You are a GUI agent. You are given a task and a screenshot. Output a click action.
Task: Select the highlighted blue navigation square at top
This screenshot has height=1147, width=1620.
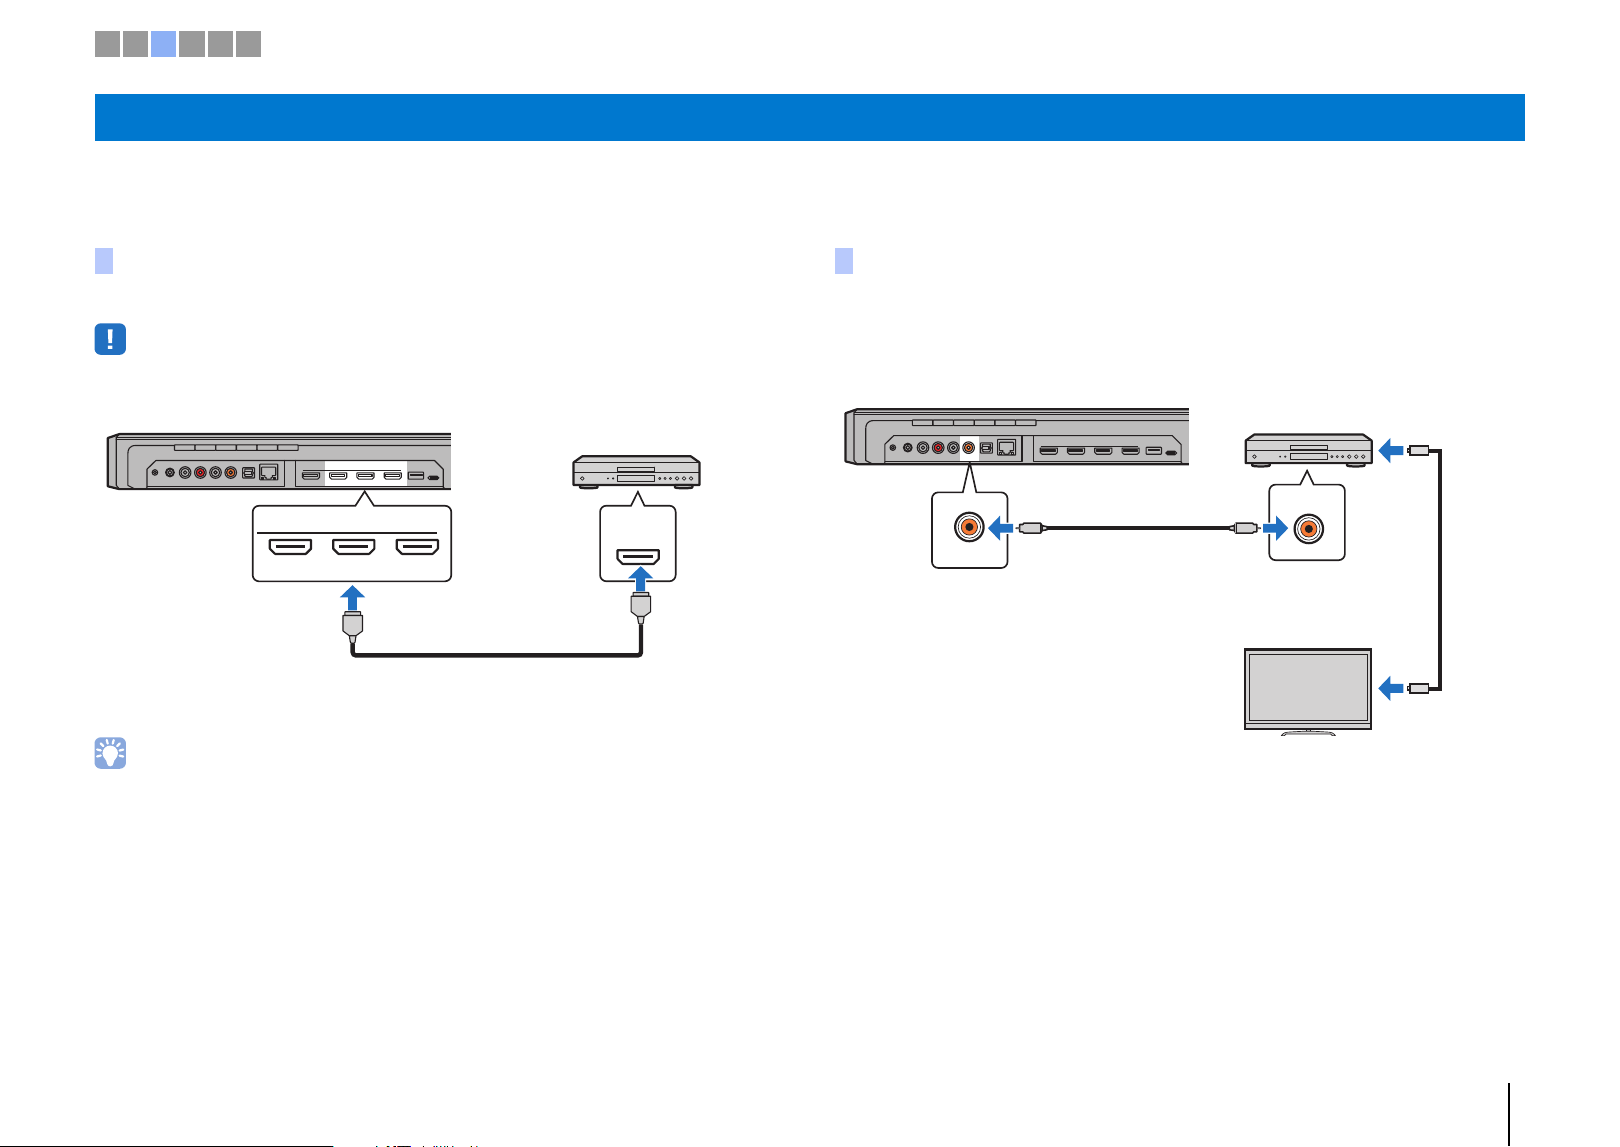point(164,43)
